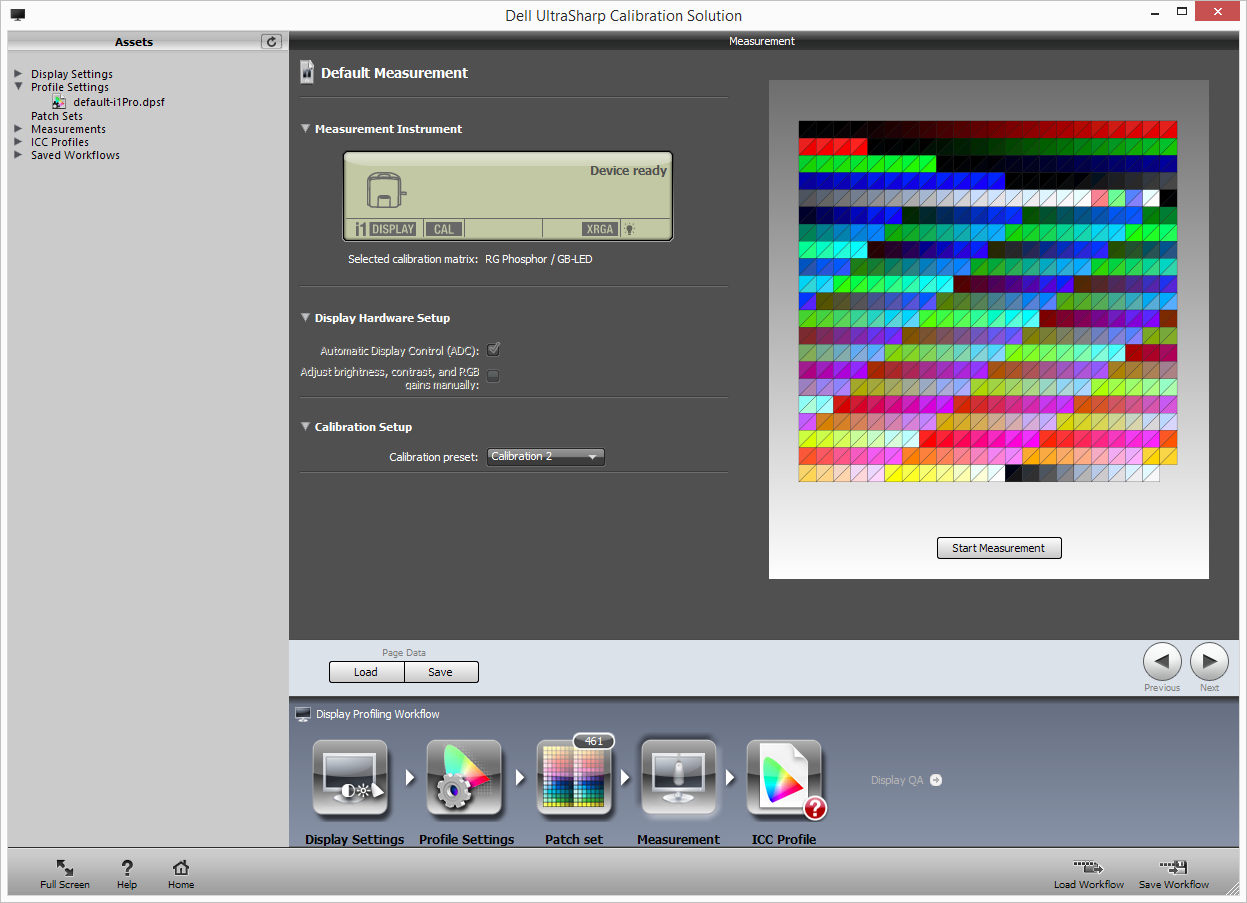Click 'RG Phosphor / GB-LED' matrix text

539,259
